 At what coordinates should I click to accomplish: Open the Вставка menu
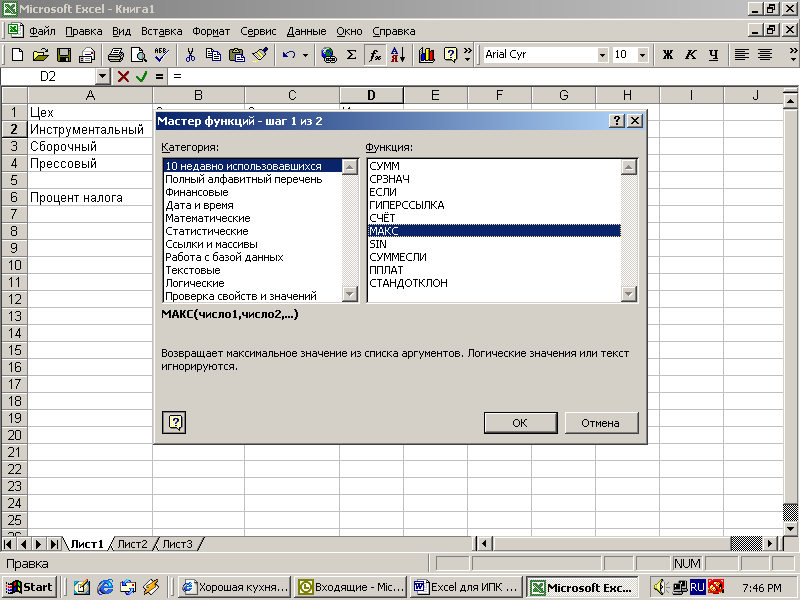(162, 31)
